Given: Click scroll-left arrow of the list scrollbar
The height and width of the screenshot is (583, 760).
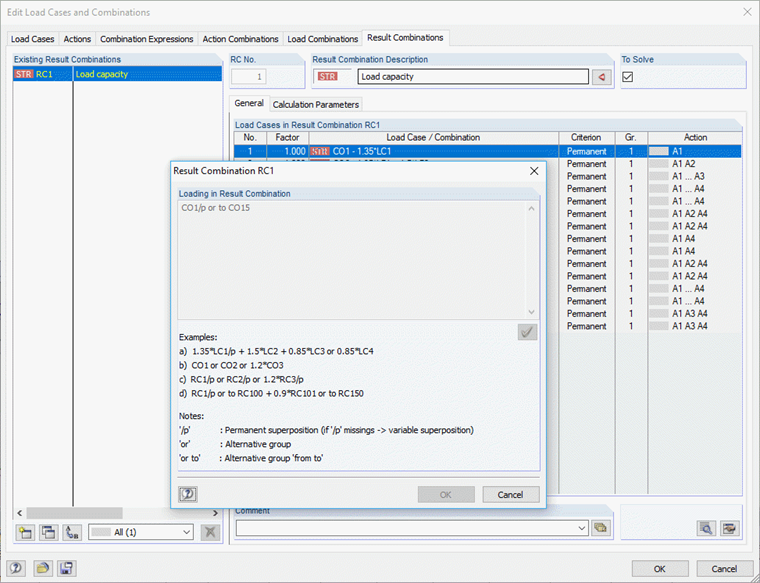Looking at the screenshot, I should pos(20,513).
